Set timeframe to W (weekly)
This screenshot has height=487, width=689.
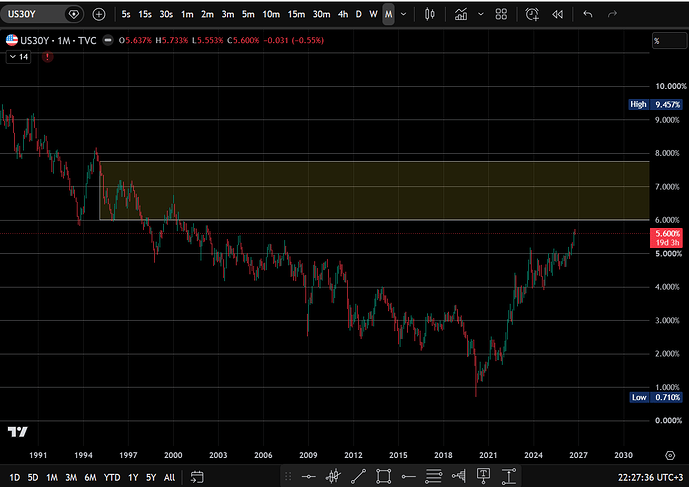[374, 15]
